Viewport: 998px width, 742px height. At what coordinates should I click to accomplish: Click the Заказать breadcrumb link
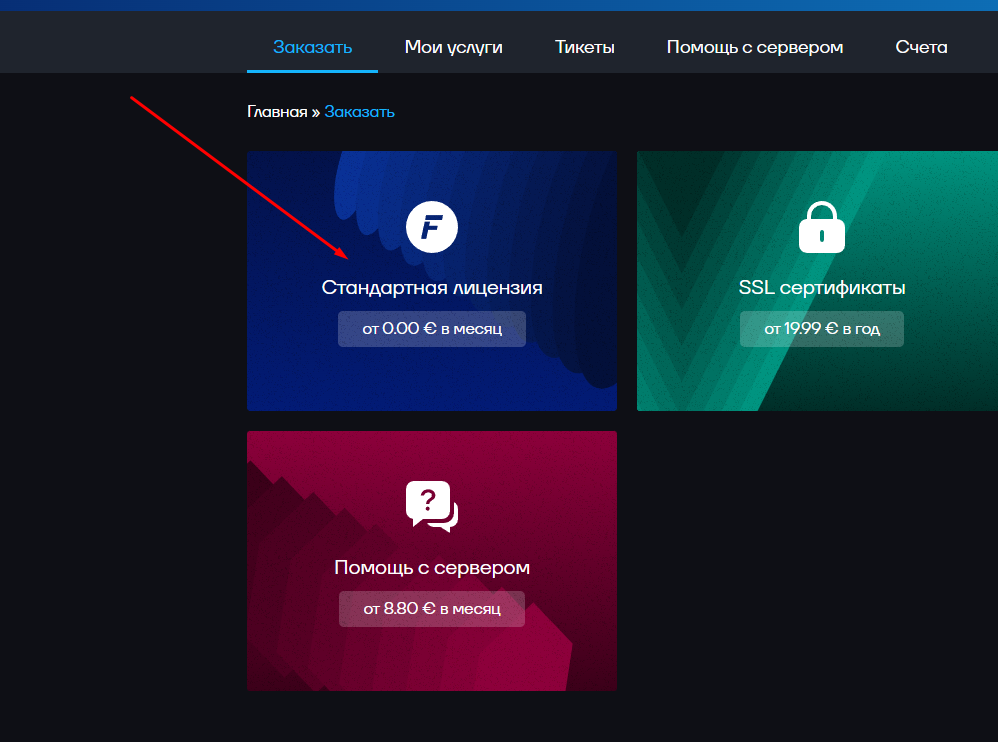pyautogui.click(x=358, y=111)
